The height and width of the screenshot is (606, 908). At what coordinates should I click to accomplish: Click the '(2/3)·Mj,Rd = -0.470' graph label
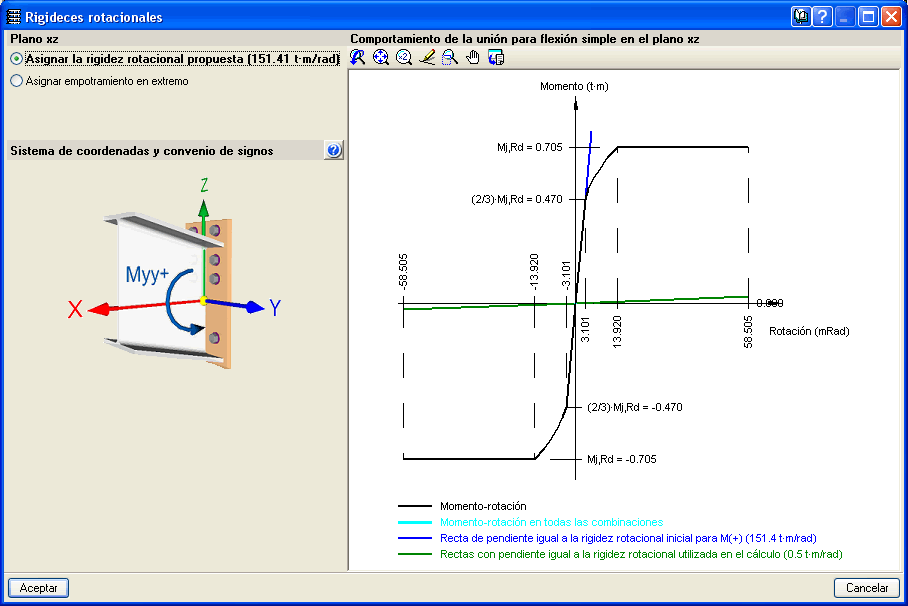(635, 407)
